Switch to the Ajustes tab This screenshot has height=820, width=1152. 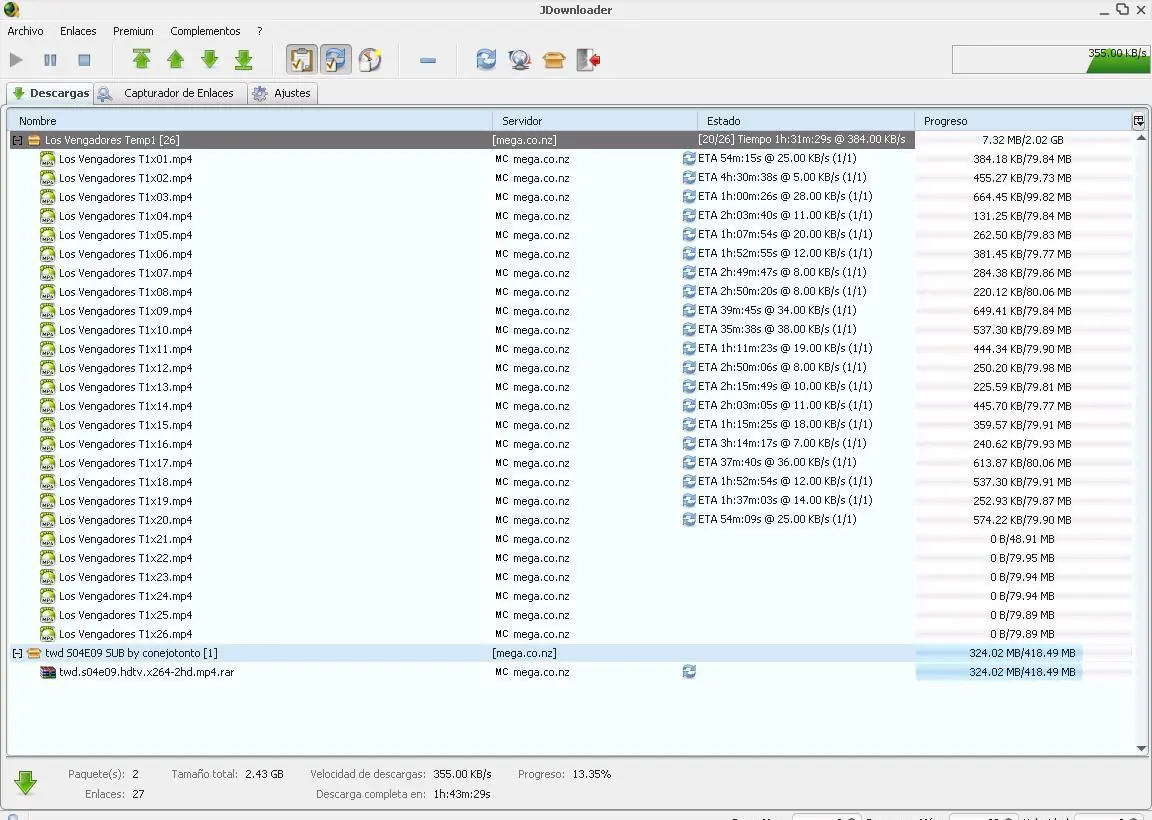coord(282,93)
